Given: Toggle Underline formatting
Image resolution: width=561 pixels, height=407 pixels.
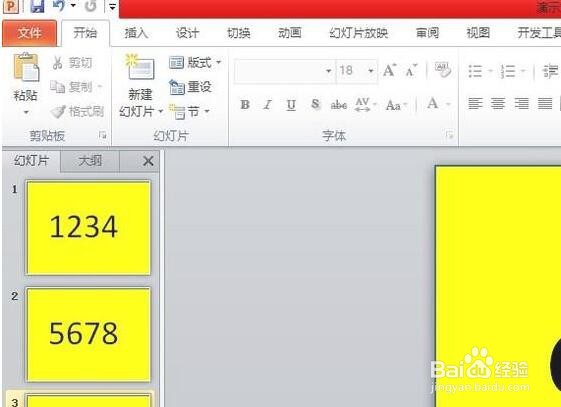Looking at the screenshot, I should click(x=291, y=105).
